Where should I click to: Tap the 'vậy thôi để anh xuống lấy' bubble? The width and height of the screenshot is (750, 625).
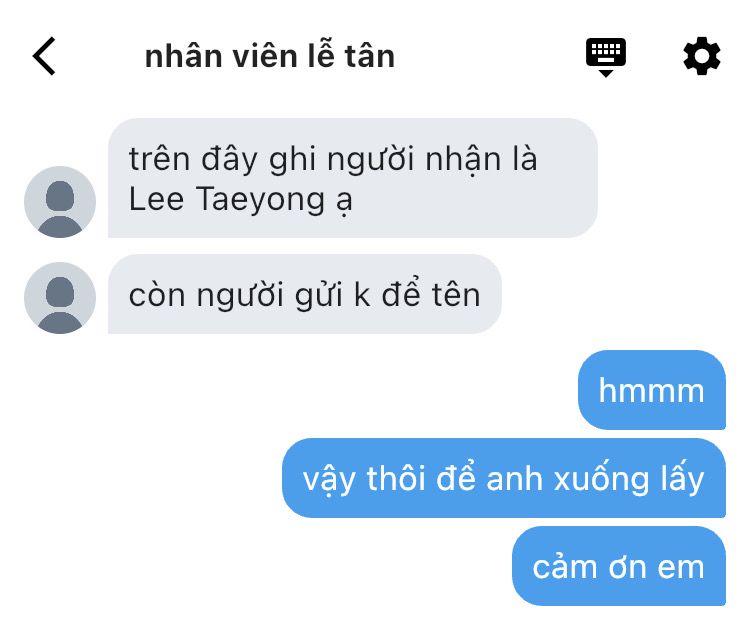(x=504, y=478)
